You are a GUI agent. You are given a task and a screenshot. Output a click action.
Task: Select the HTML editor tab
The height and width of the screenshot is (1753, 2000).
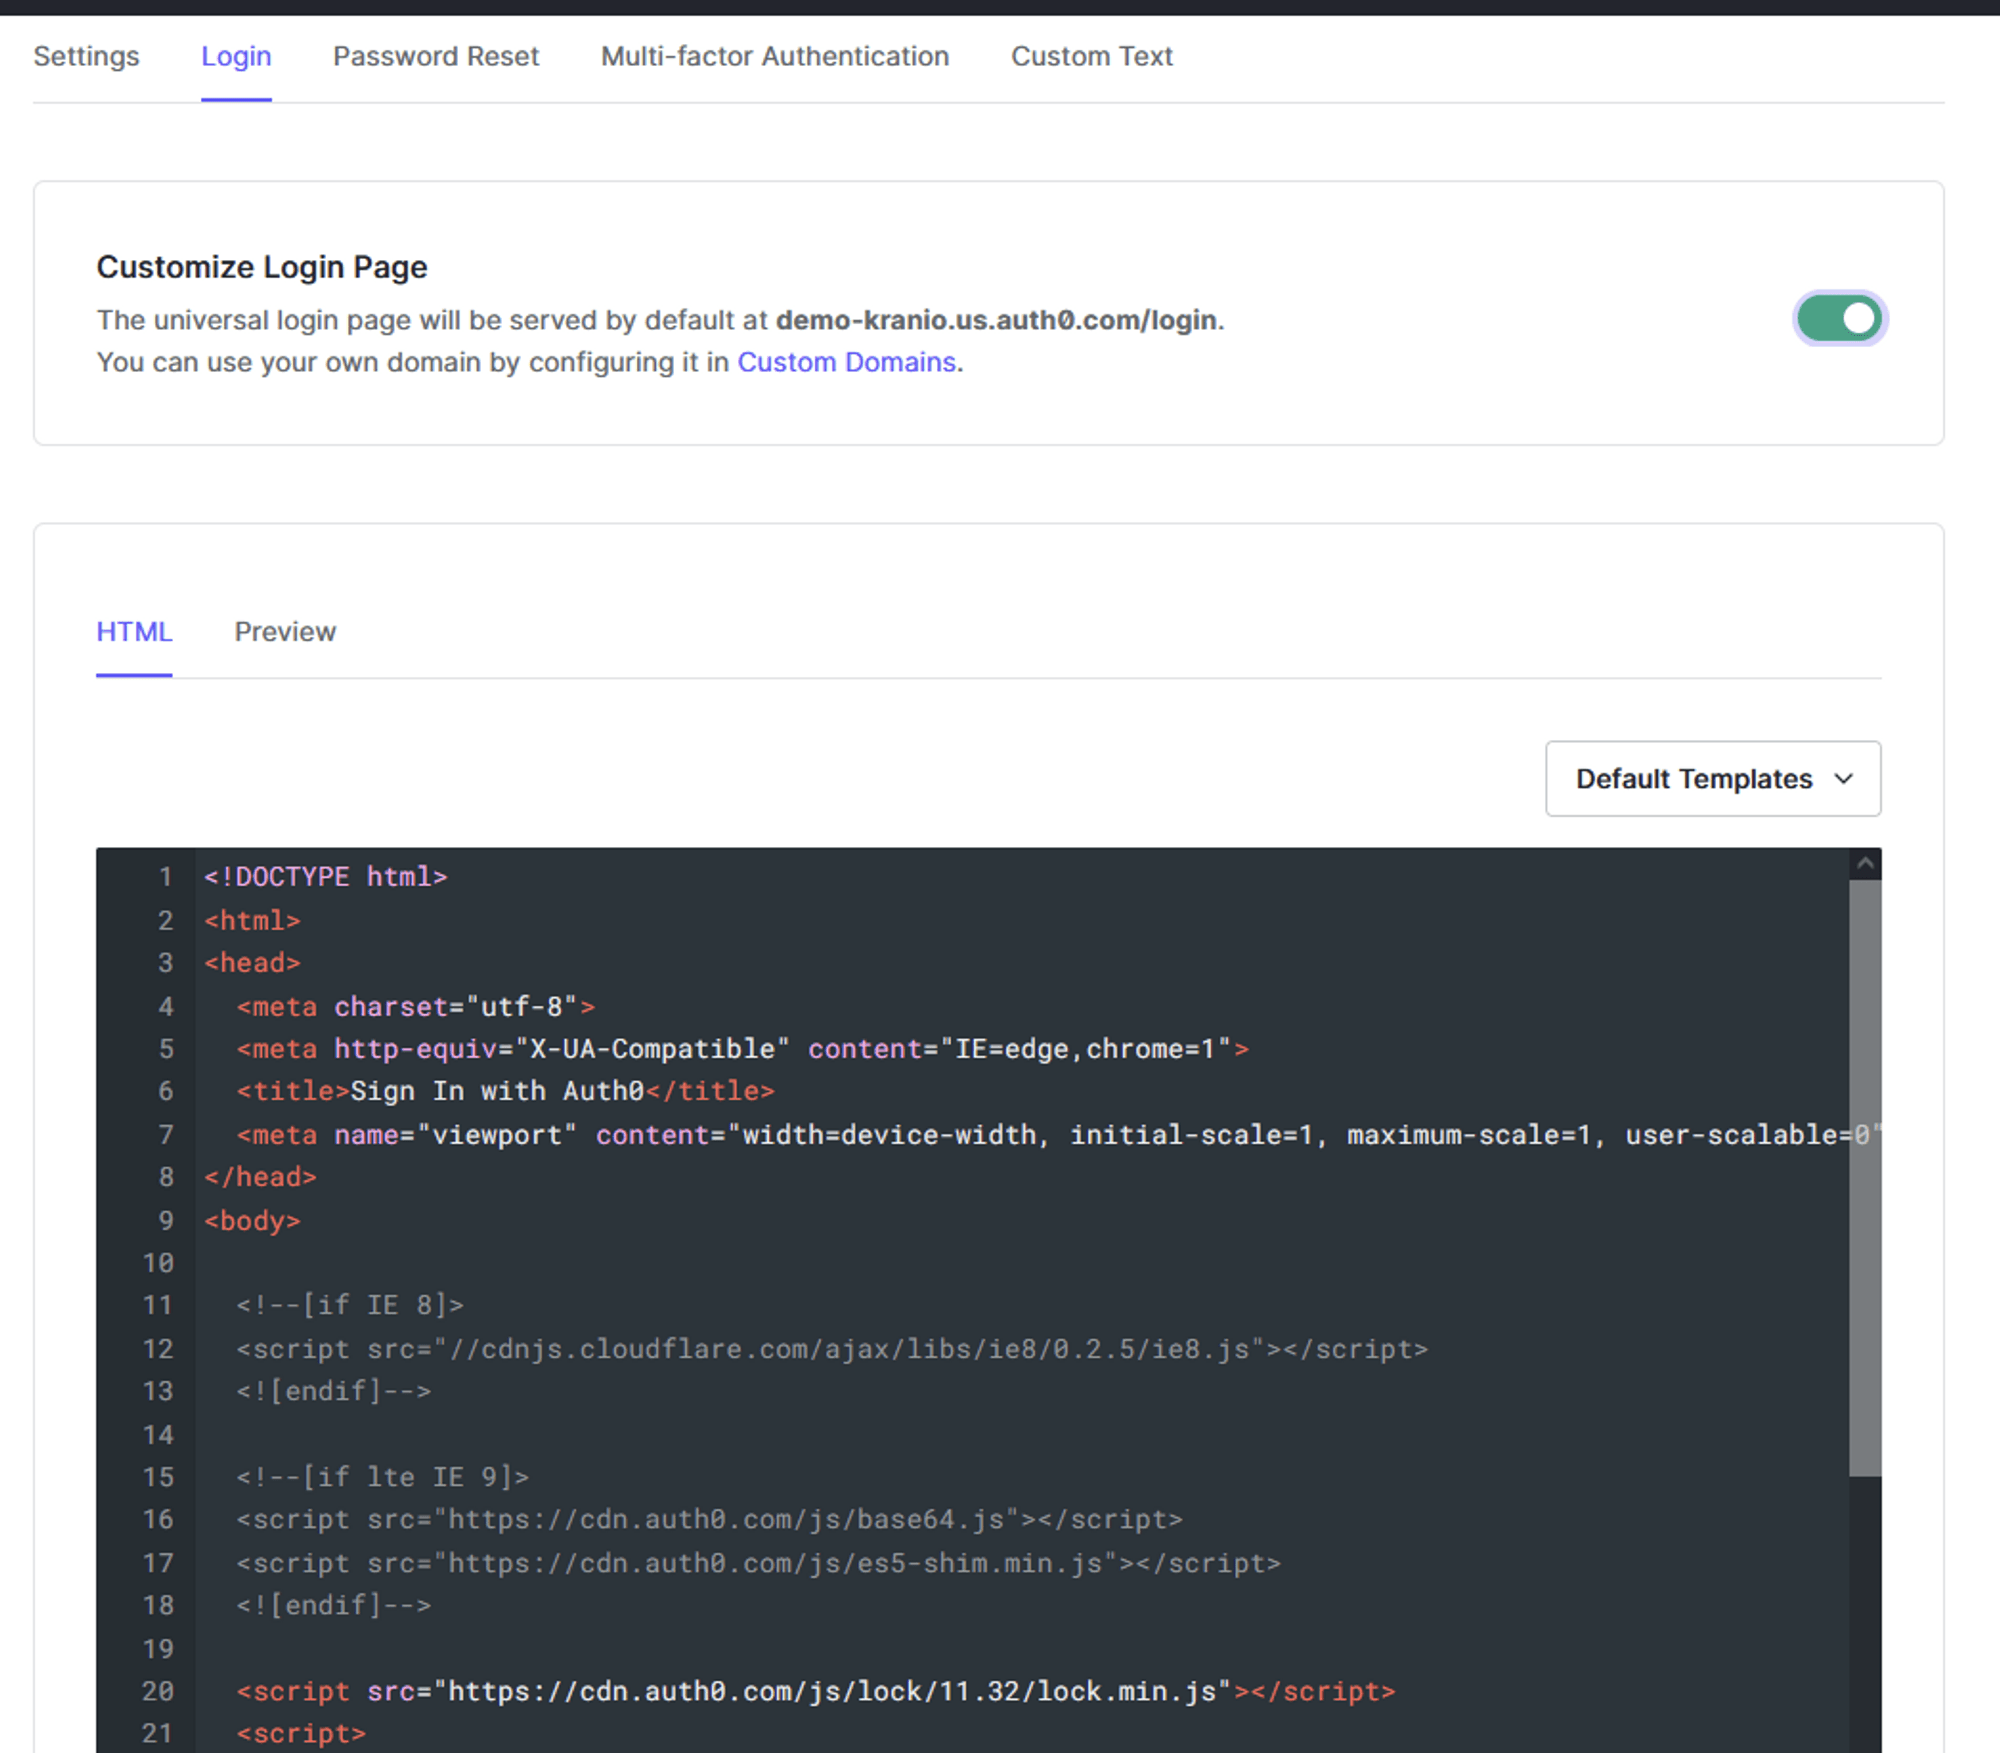click(134, 632)
